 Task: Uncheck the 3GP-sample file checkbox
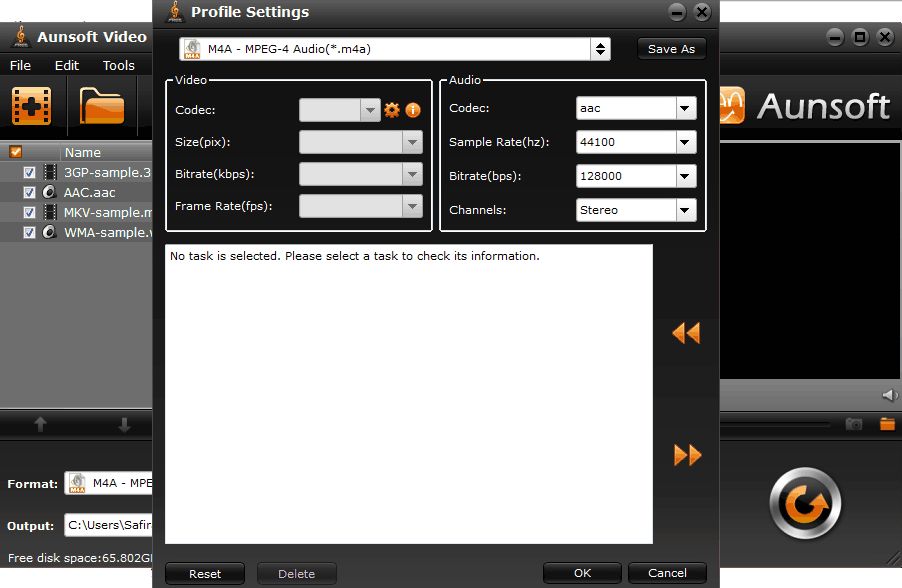point(29,173)
